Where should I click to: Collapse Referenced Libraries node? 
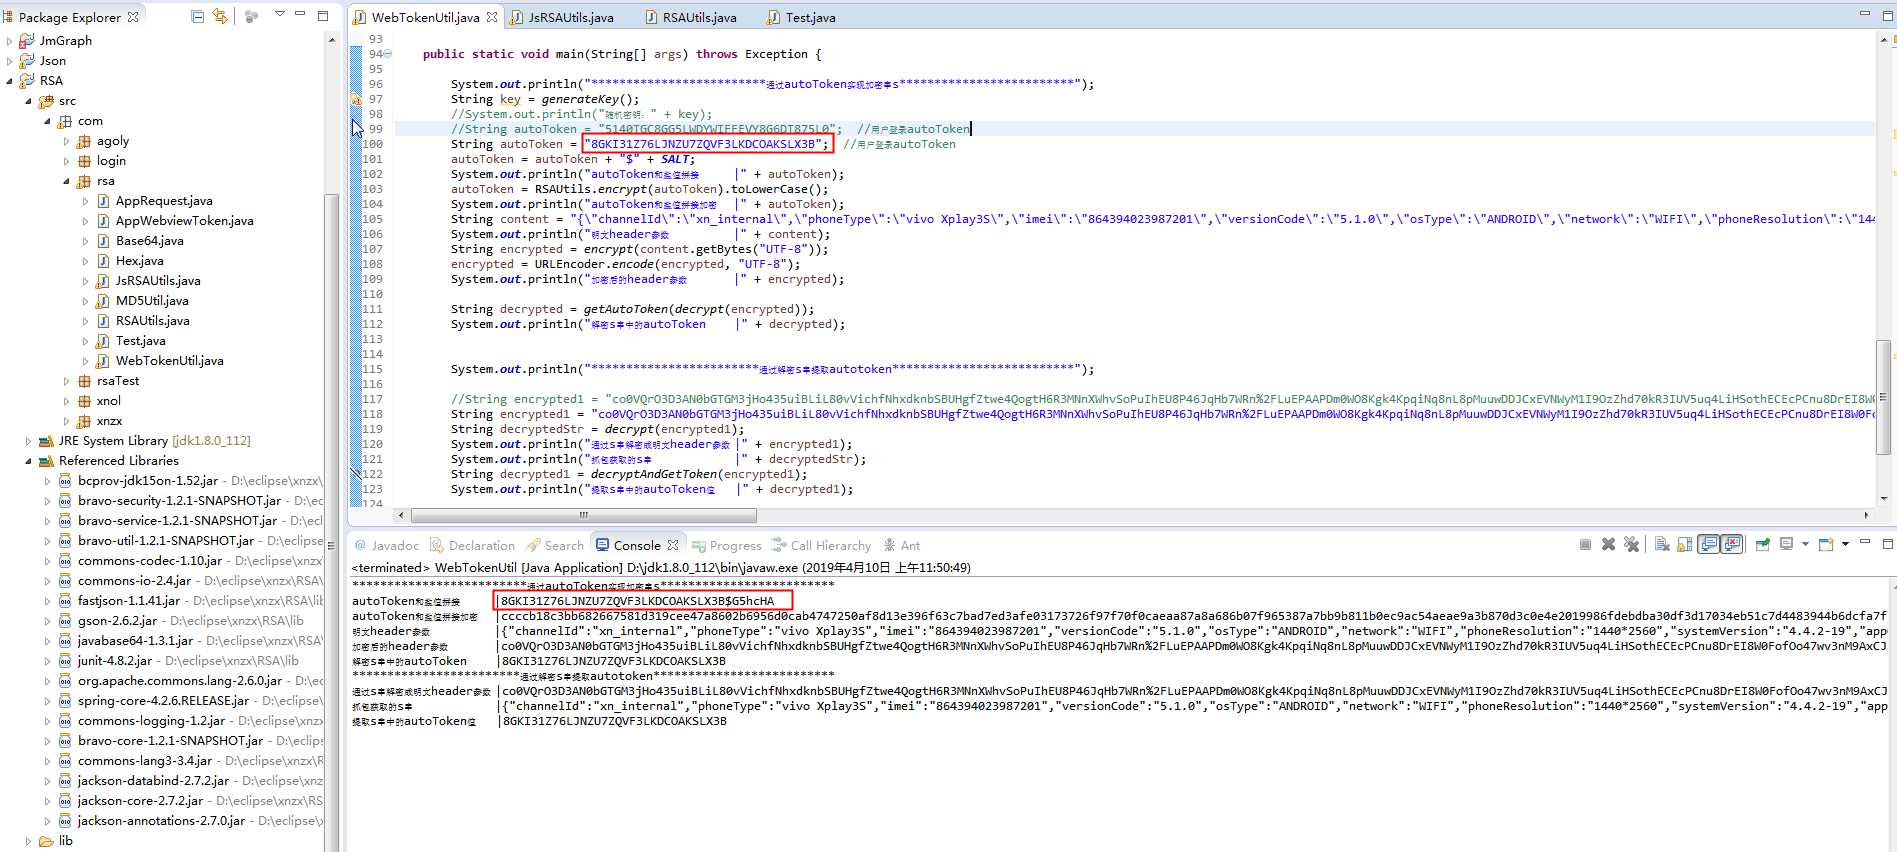pyautogui.click(x=28, y=461)
